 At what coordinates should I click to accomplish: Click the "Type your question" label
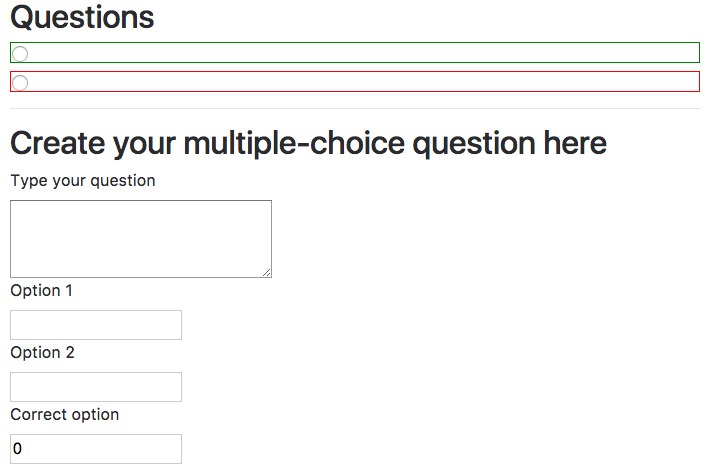83,181
